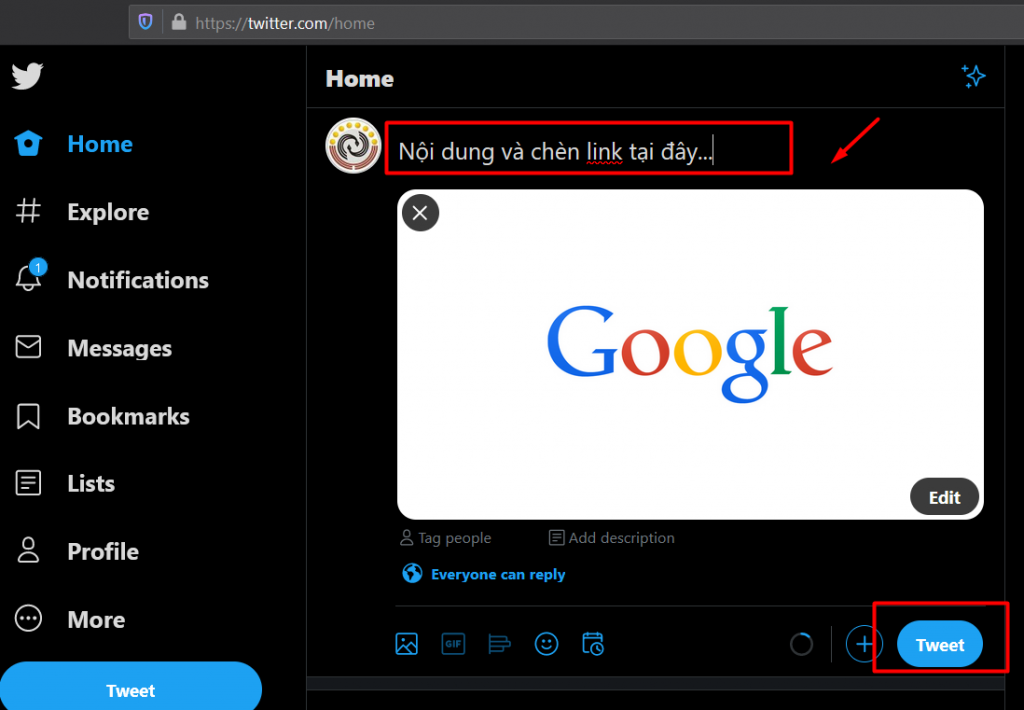Remove the attached image with X

point(421,213)
